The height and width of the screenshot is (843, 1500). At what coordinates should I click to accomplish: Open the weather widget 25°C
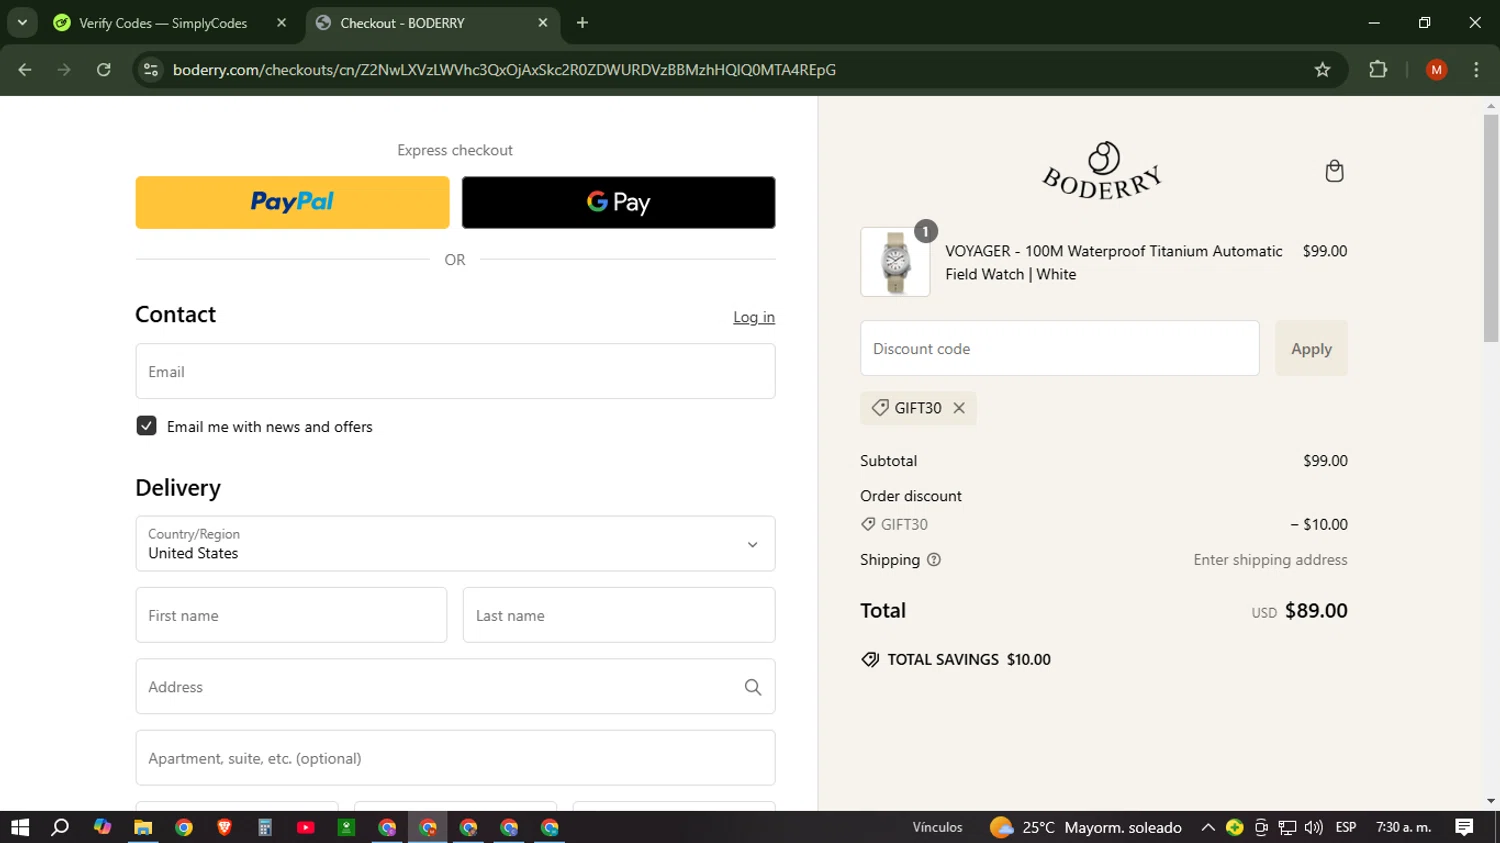pyautogui.click(x=1086, y=827)
